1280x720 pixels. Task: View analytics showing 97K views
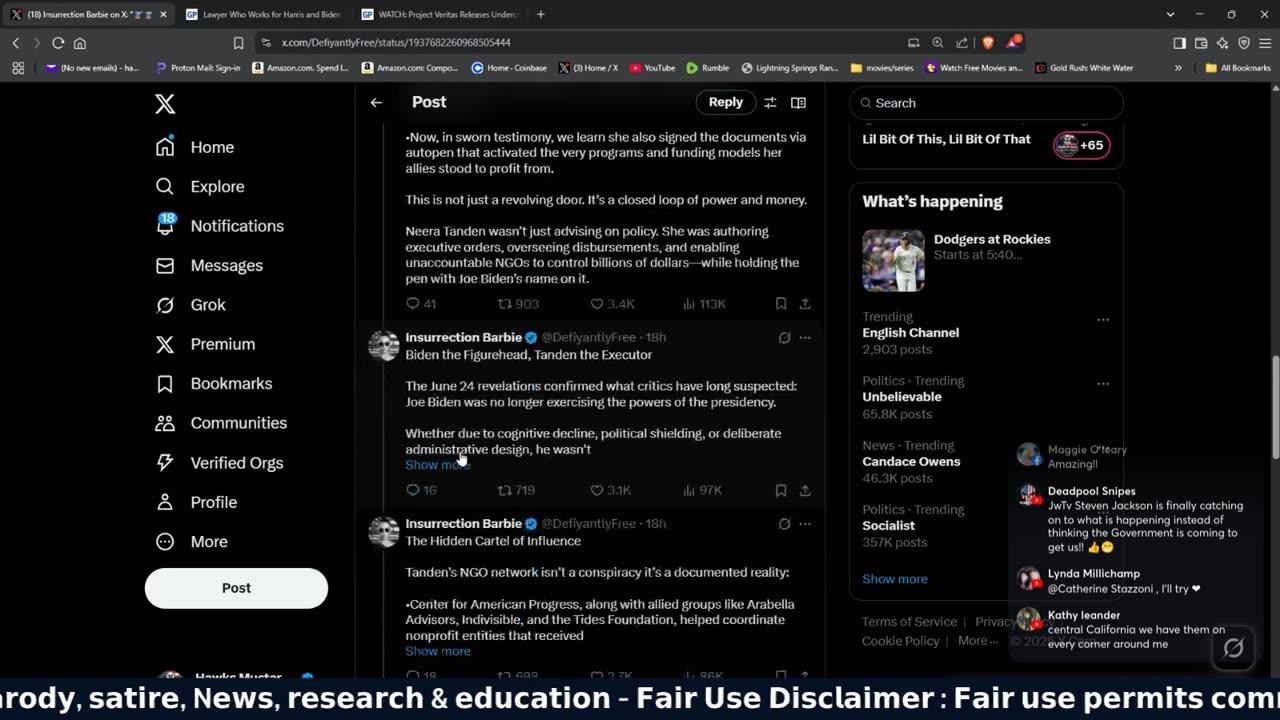click(704, 490)
